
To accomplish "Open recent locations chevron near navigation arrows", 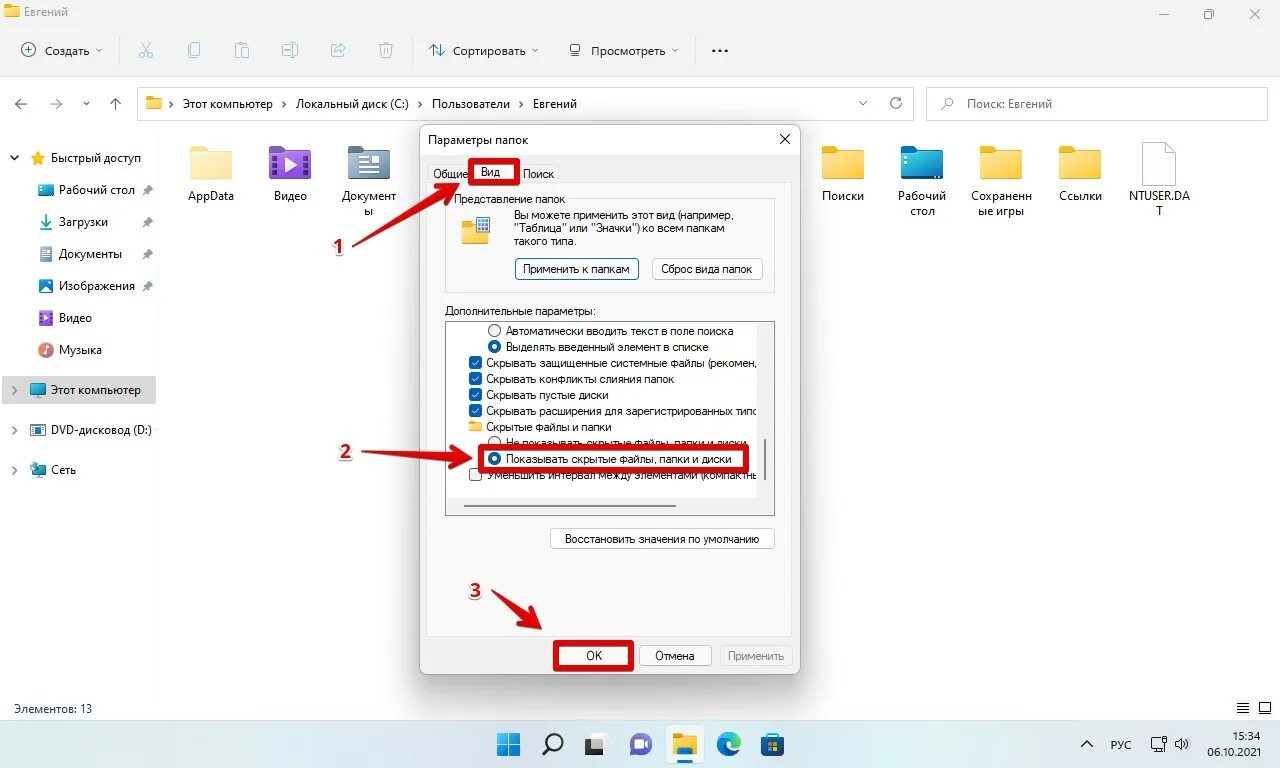I will [86, 103].
